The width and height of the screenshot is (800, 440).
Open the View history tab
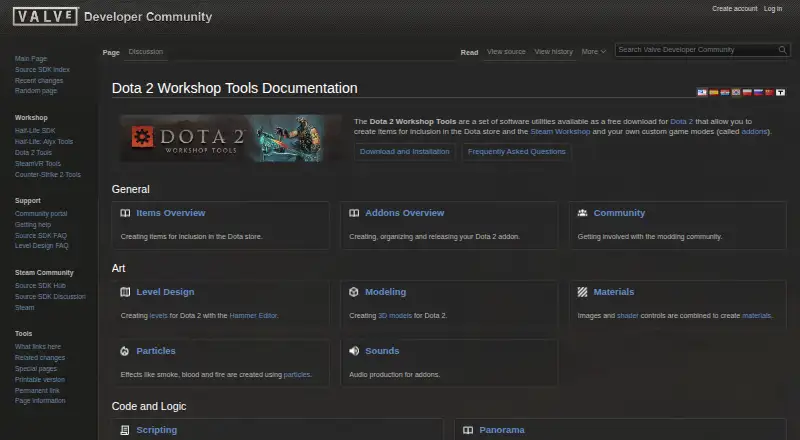[554, 52]
